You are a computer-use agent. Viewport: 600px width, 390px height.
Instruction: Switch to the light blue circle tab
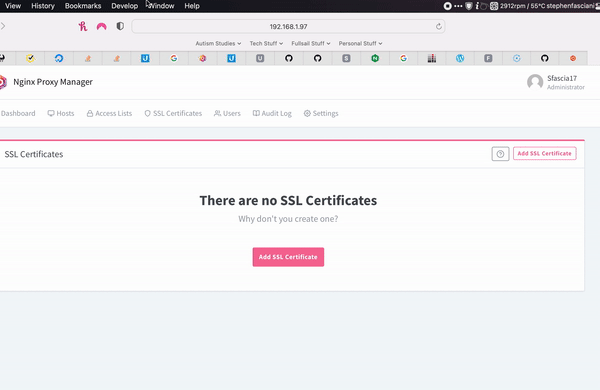pos(517,58)
